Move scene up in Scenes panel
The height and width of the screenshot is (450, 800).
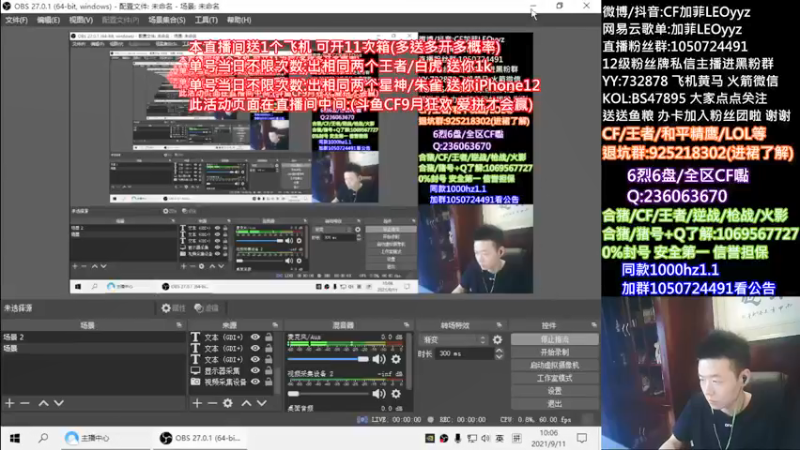coord(43,403)
